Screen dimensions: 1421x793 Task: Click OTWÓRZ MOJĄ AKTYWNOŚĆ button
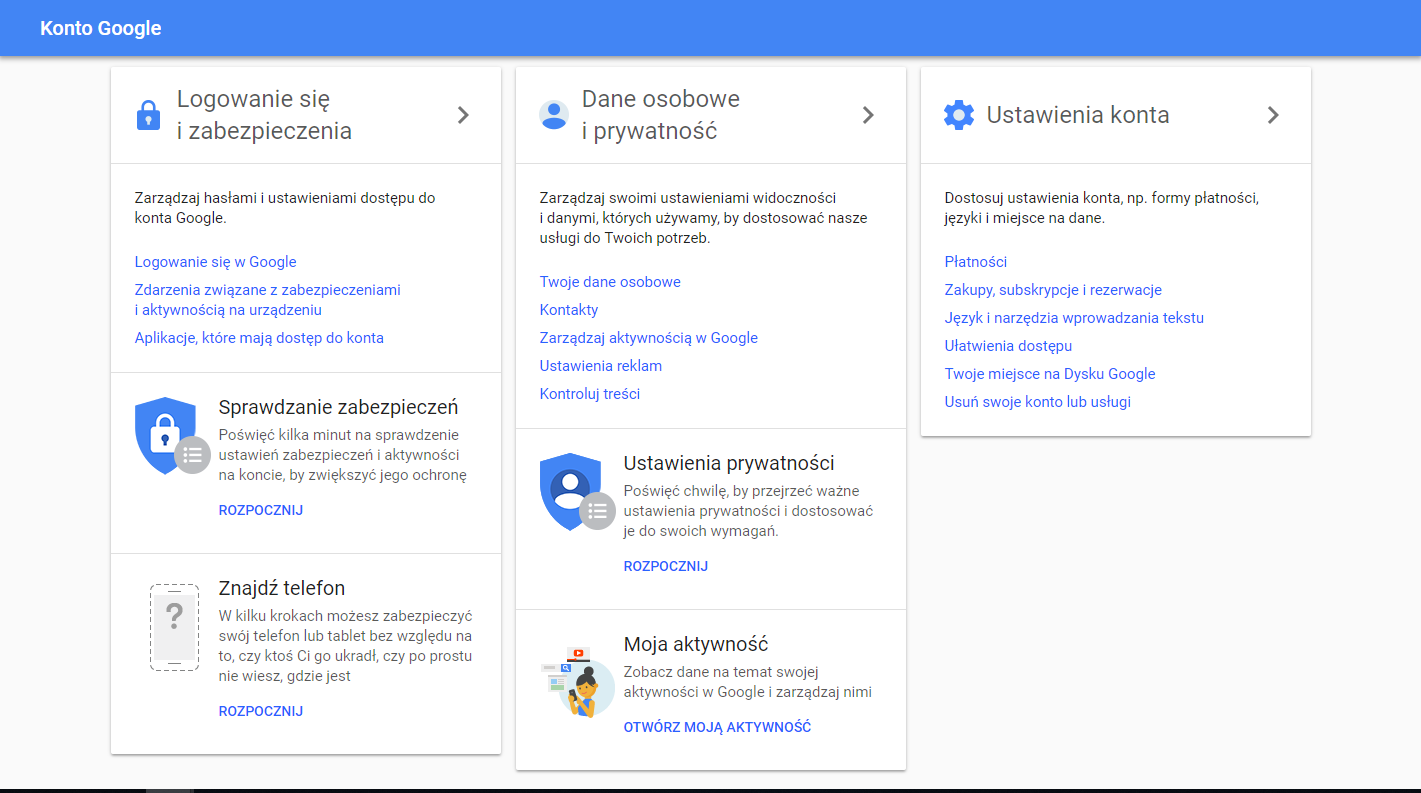click(x=717, y=727)
